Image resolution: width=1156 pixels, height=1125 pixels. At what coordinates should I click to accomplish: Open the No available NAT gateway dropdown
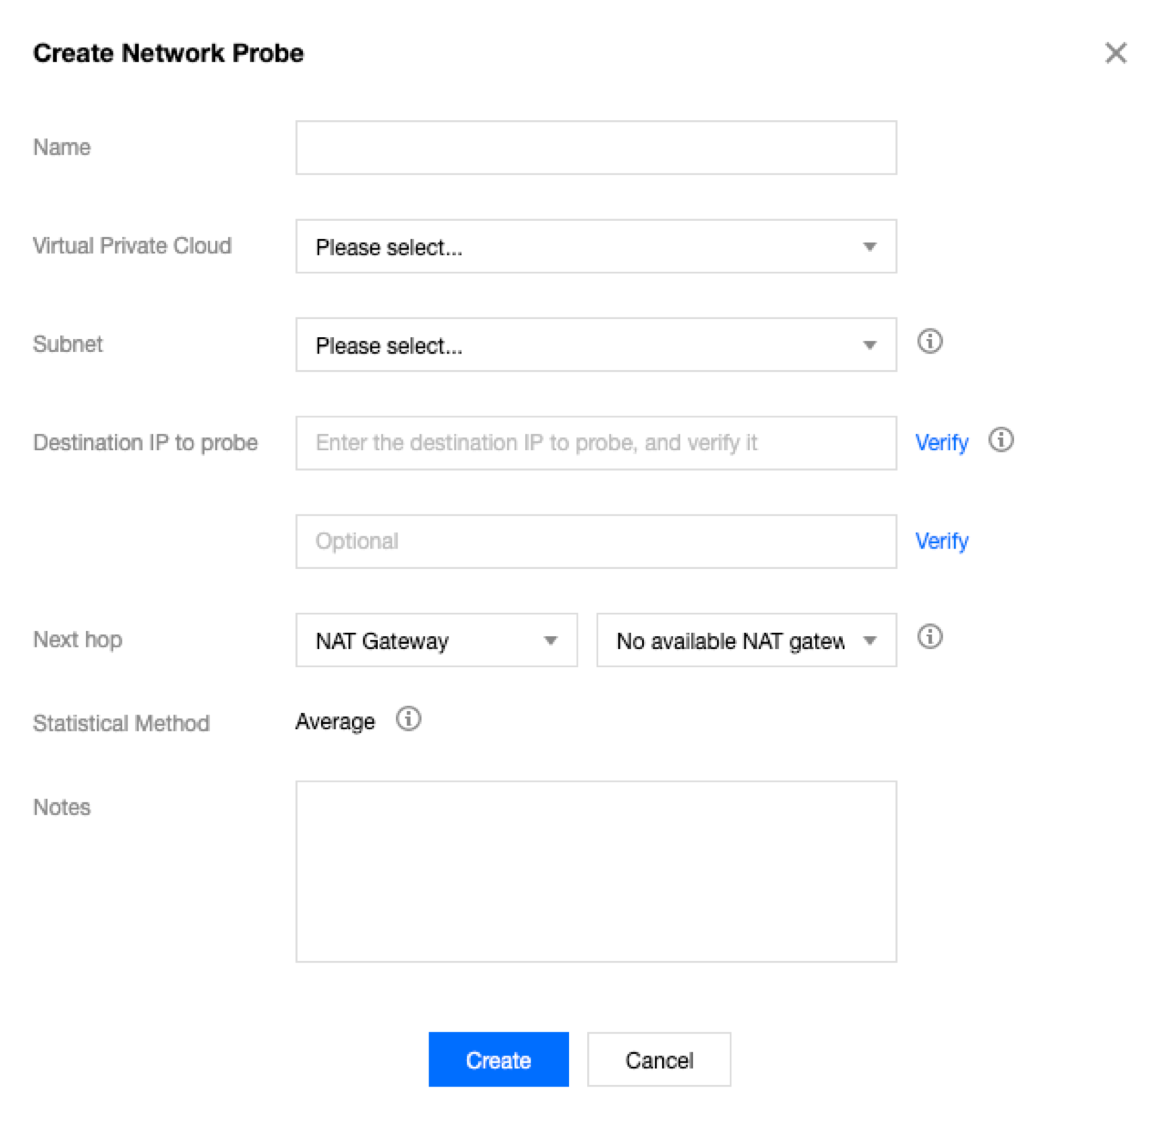745,641
